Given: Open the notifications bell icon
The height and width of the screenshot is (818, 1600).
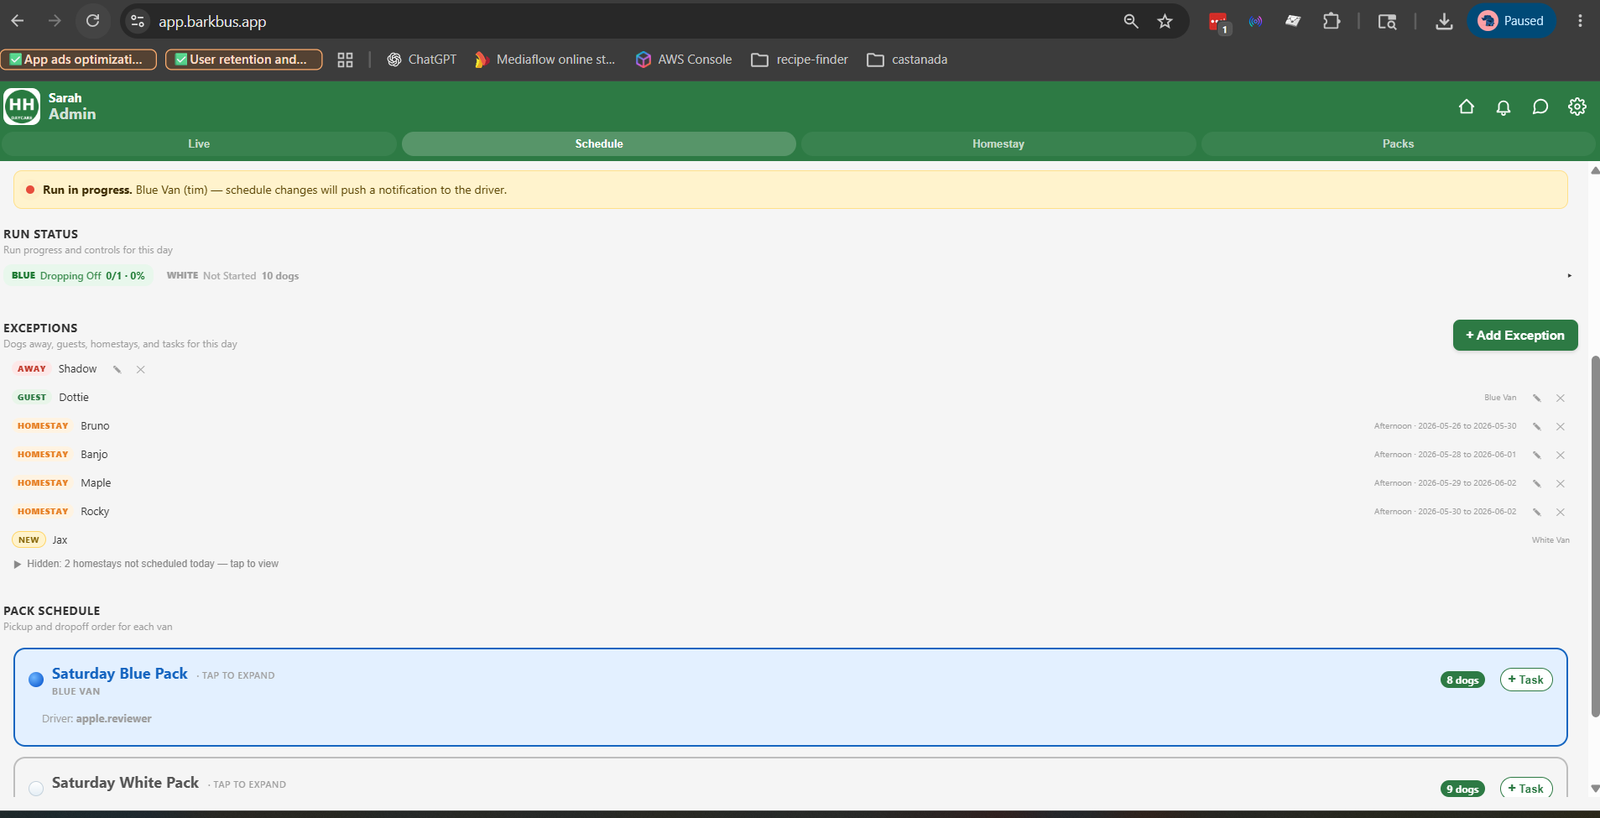Looking at the screenshot, I should click(x=1503, y=107).
